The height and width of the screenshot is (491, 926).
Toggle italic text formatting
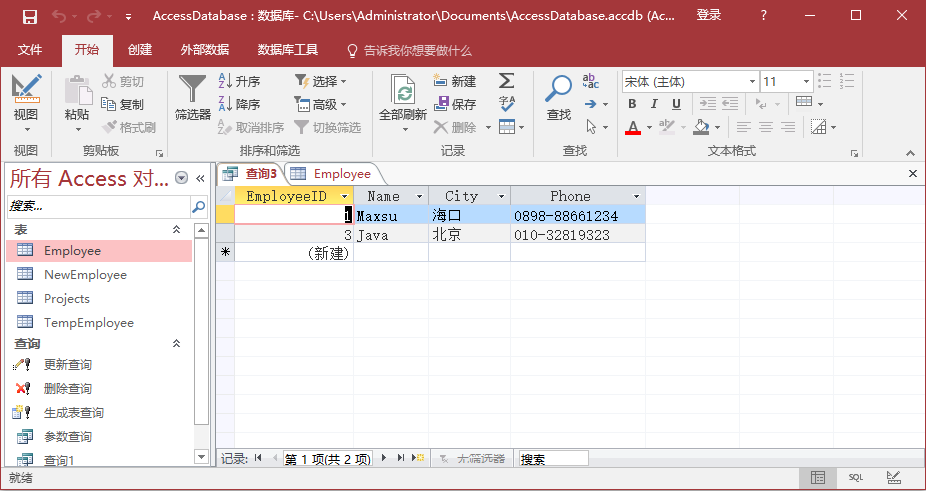click(x=654, y=104)
